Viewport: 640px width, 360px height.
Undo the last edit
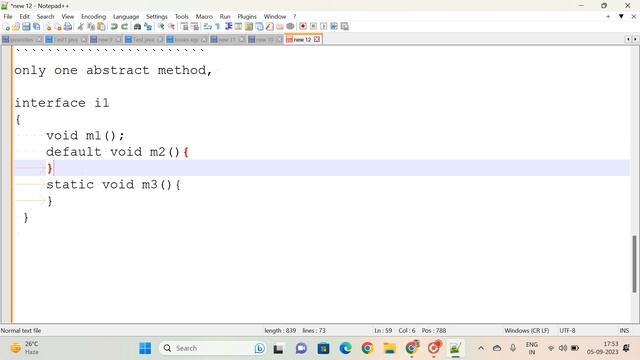coord(114,27)
